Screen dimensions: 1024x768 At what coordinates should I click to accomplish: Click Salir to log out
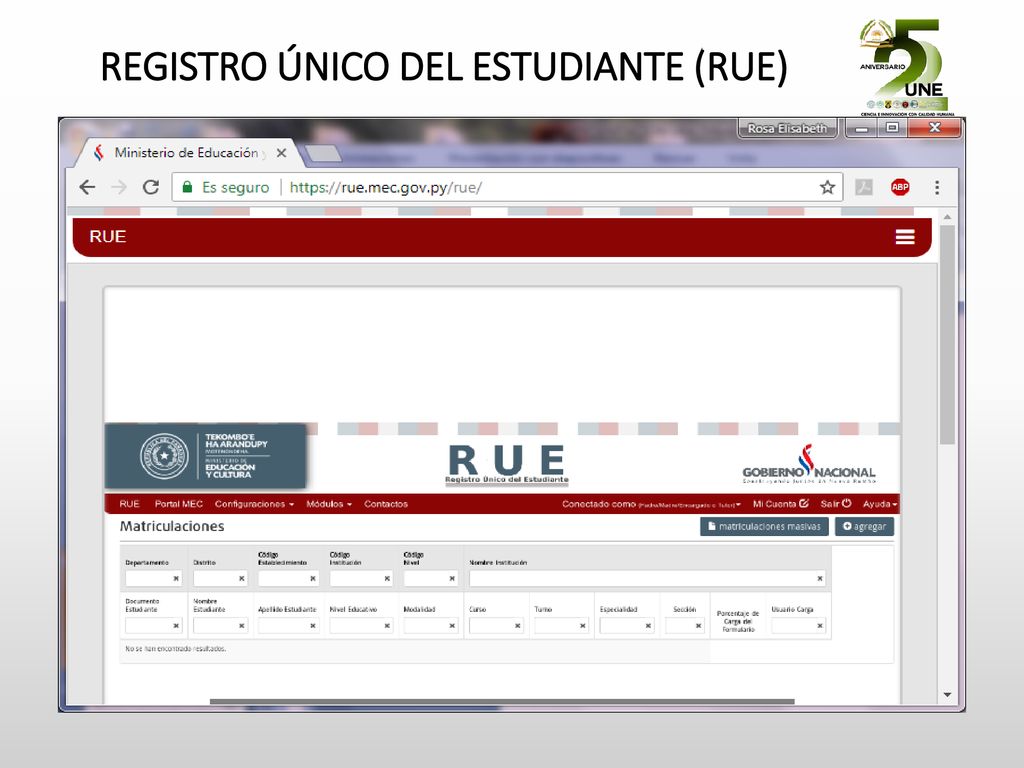coord(836,504)
